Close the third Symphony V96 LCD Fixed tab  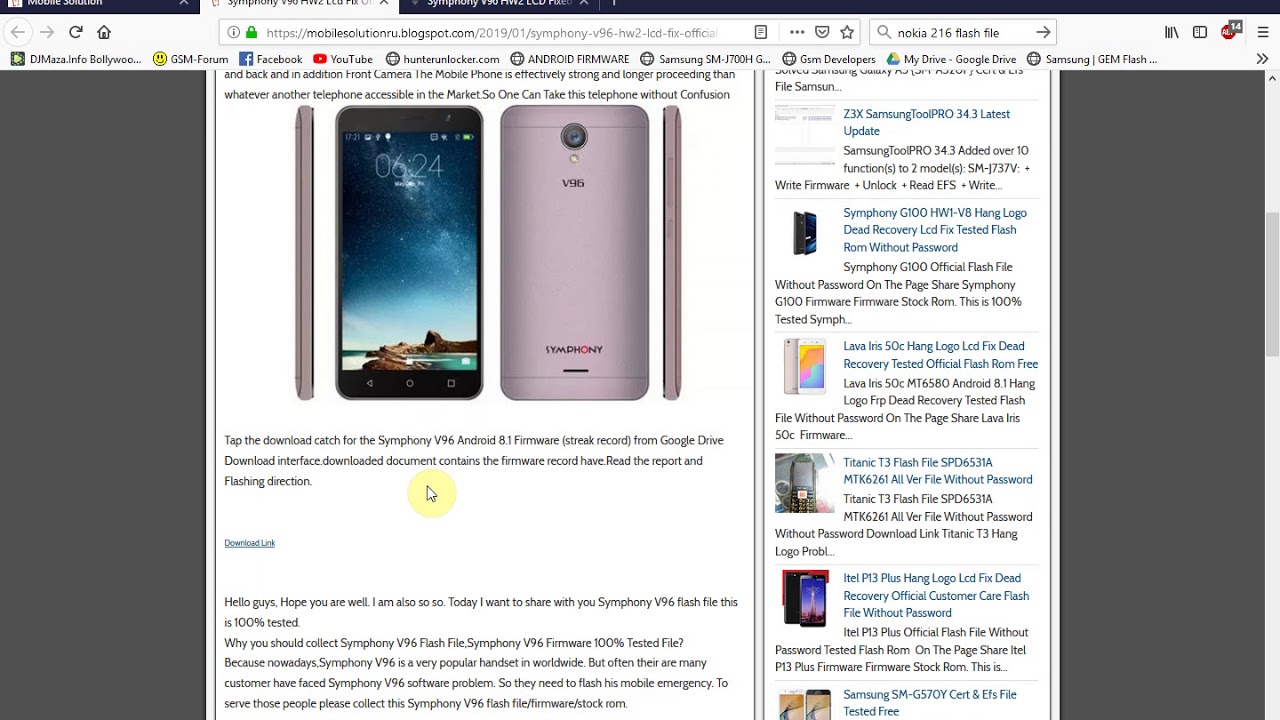point(584,3)
